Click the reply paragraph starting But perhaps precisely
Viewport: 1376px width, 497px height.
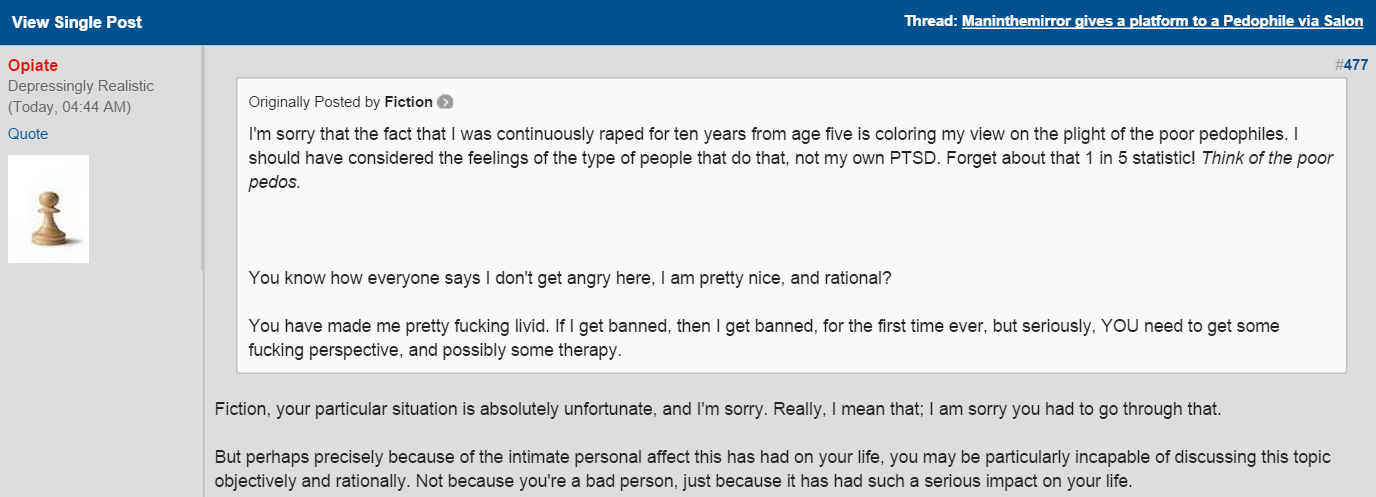click(773, 468)
